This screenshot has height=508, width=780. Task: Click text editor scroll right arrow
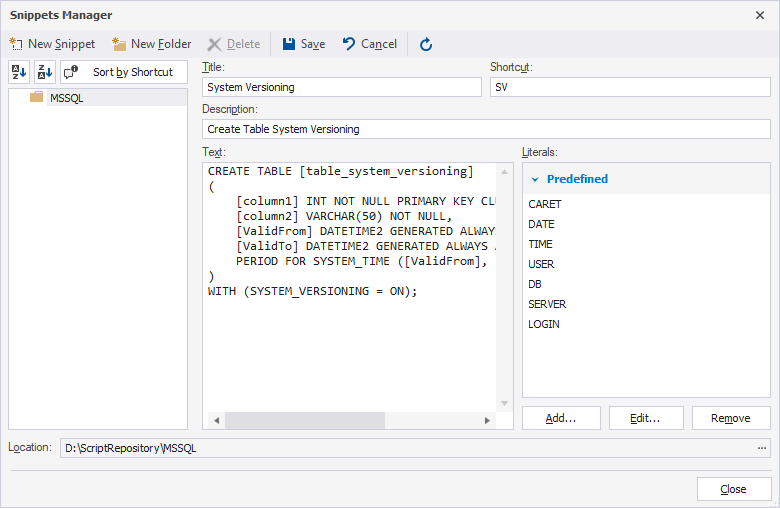[x=488, y=420]
